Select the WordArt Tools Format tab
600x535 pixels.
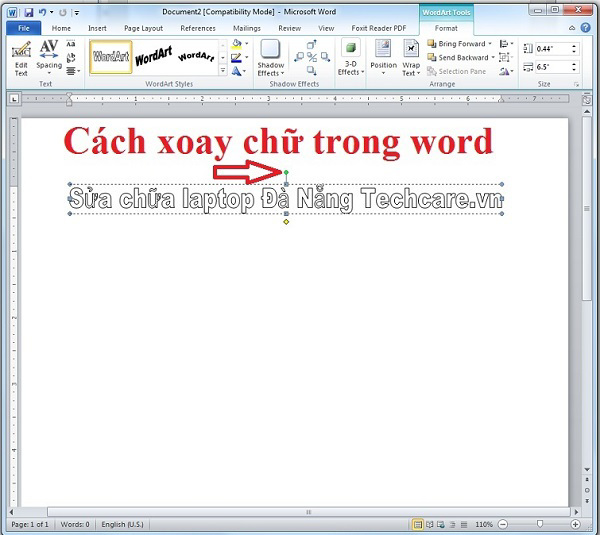pyautogui.click(x=446, y=28)
